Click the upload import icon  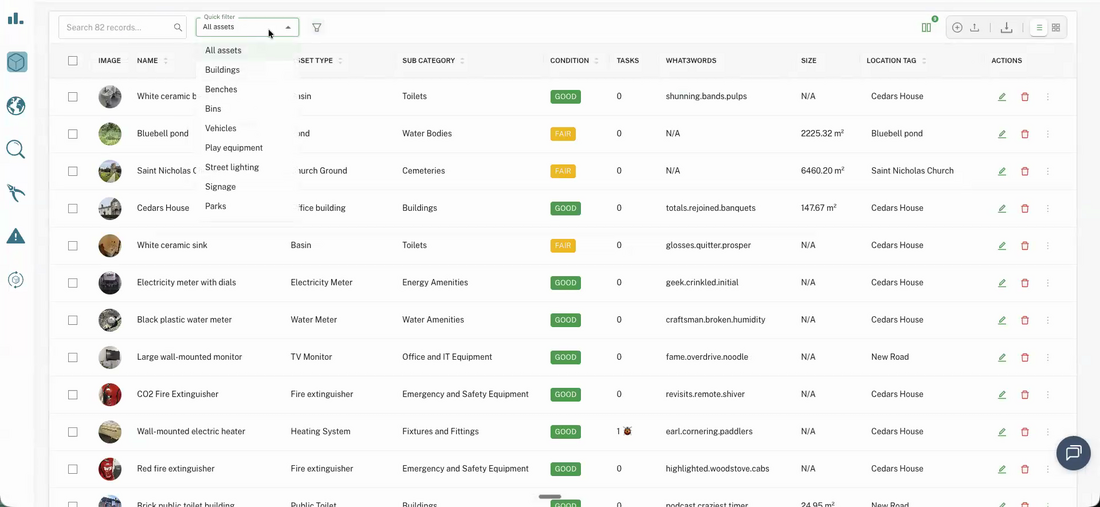coord(974,27)
